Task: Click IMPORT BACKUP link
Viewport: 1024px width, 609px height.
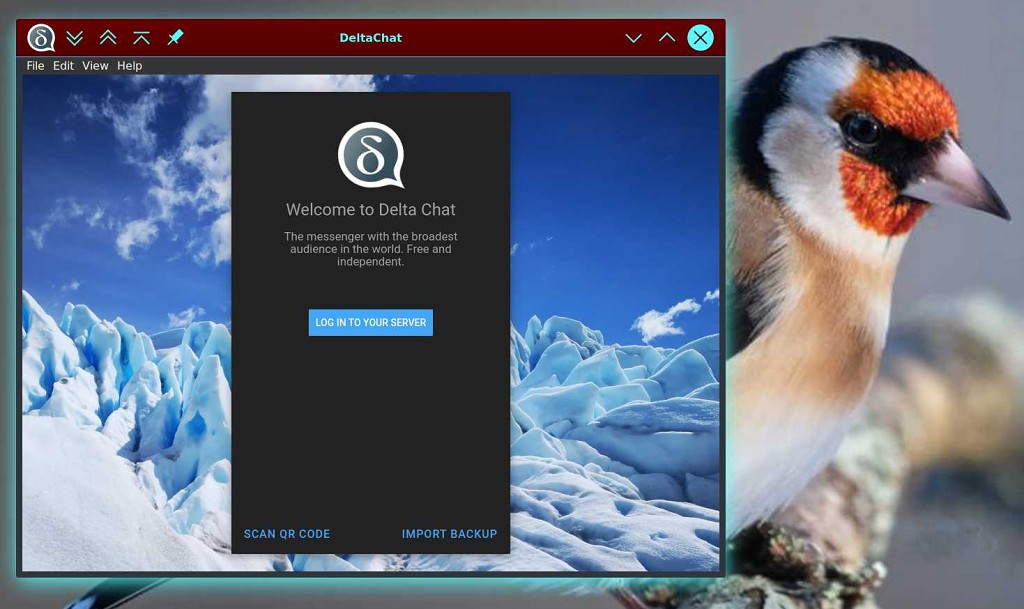Action: point(449,534)
